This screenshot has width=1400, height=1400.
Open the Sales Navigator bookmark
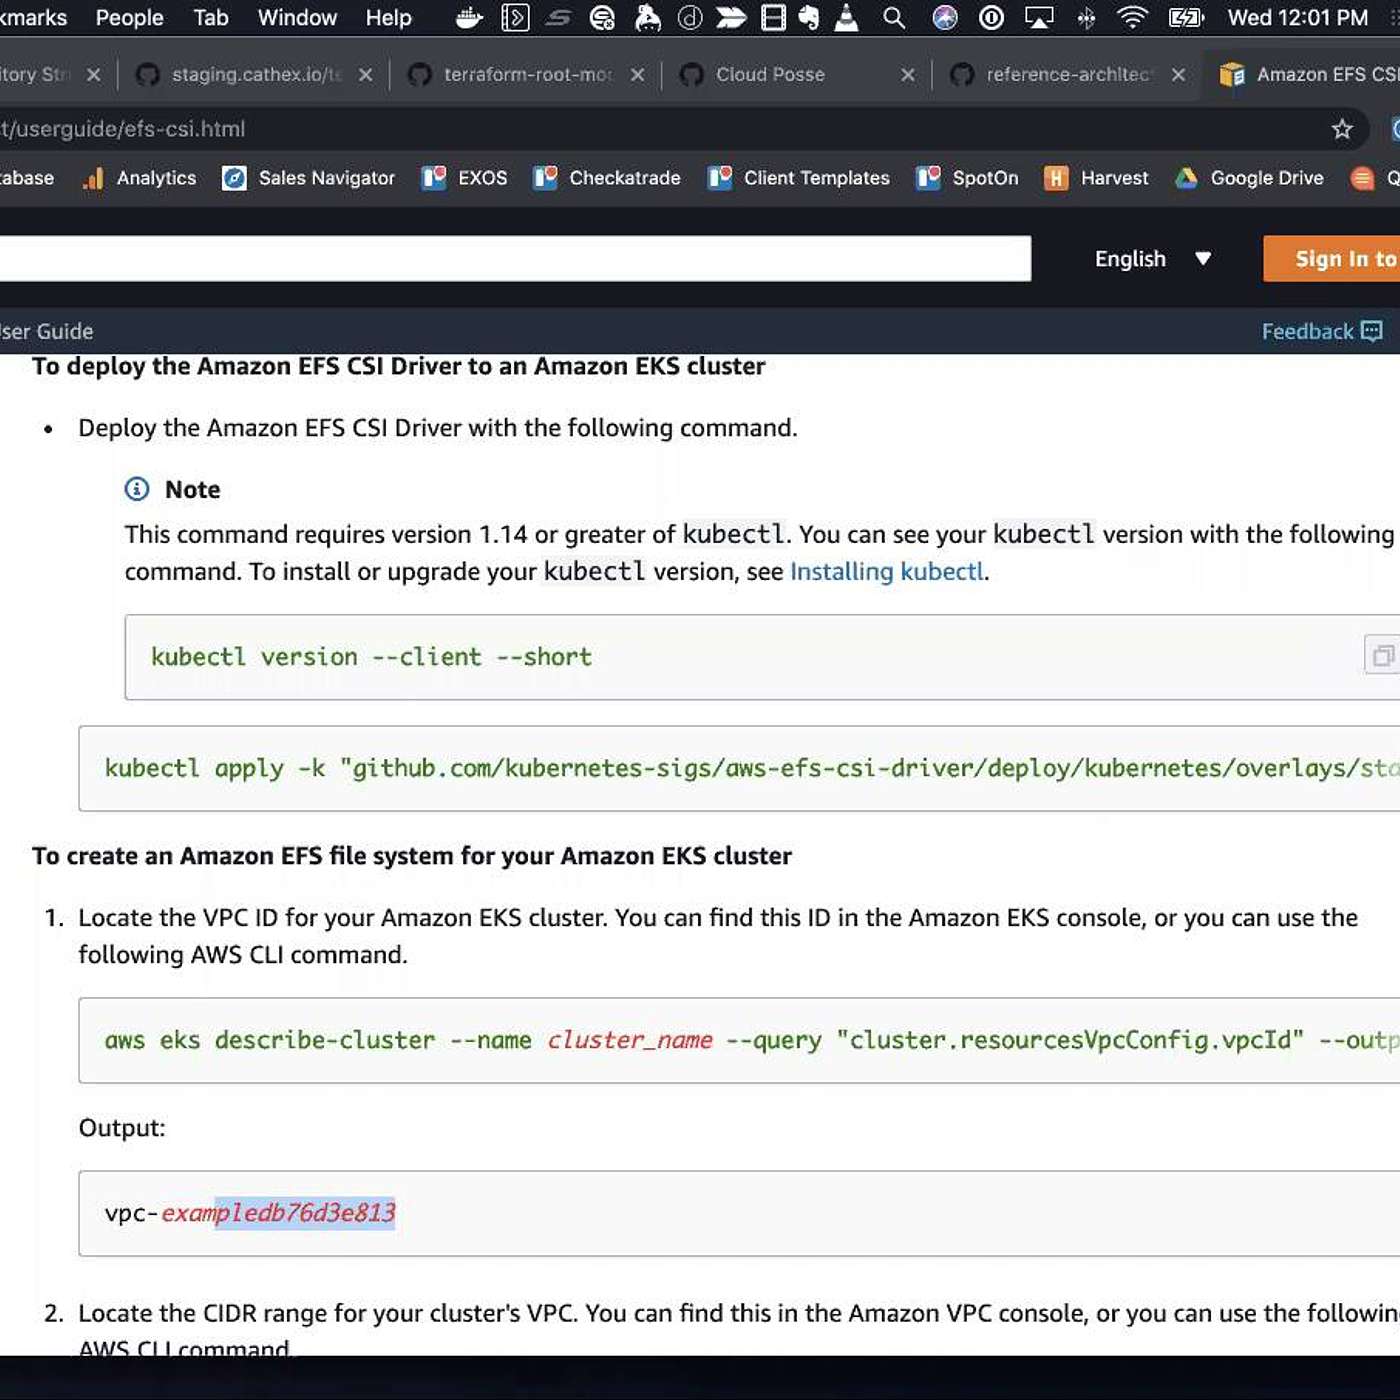pyautogui.click(x=309, y=178)
